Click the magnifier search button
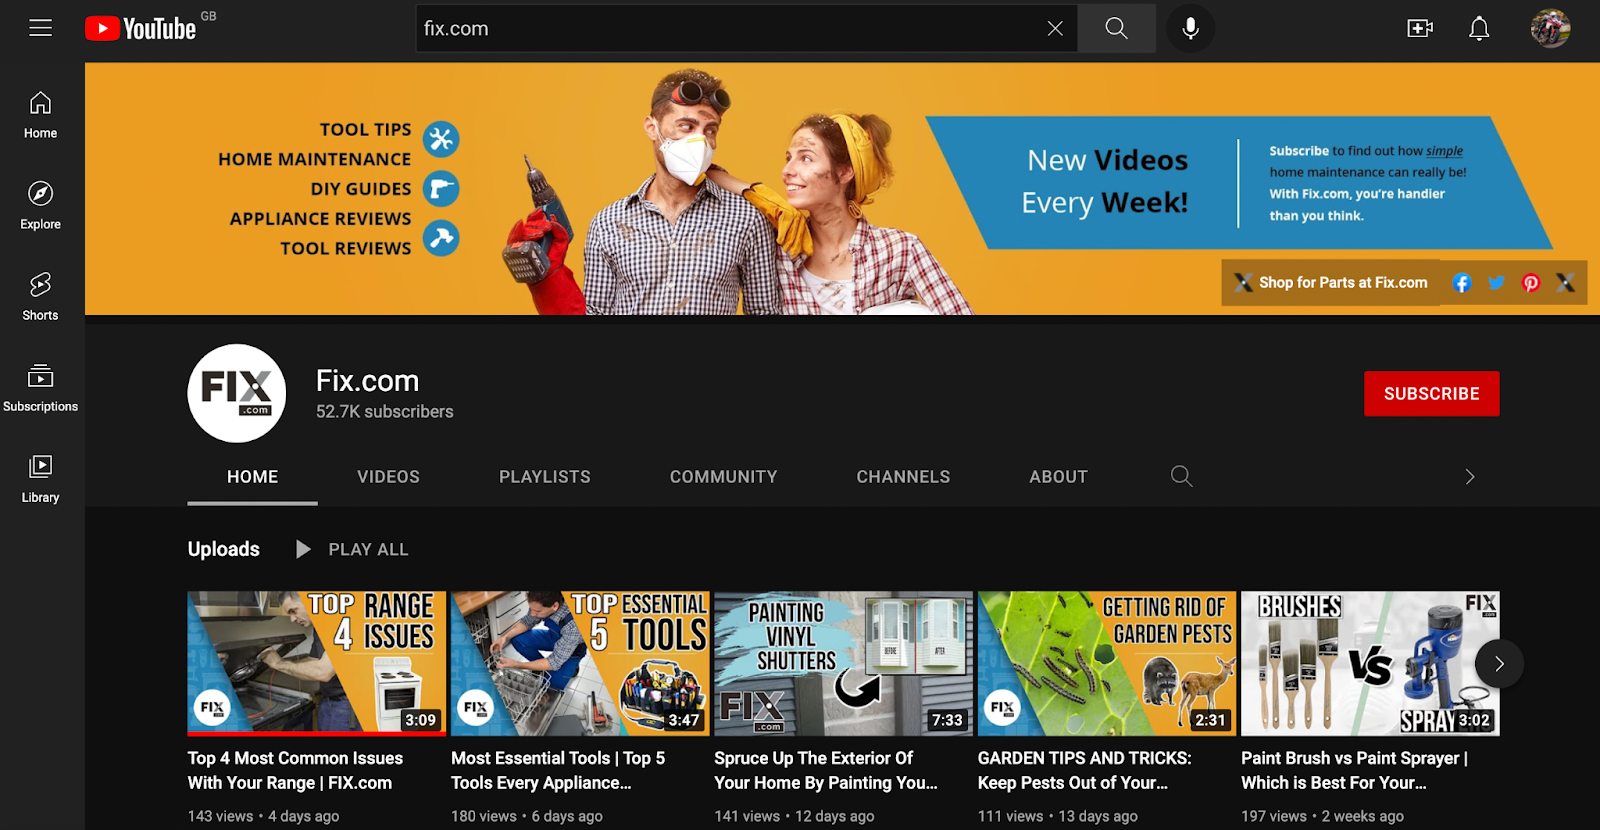The image size is (1600, 830). click(x=1116, y=28)
